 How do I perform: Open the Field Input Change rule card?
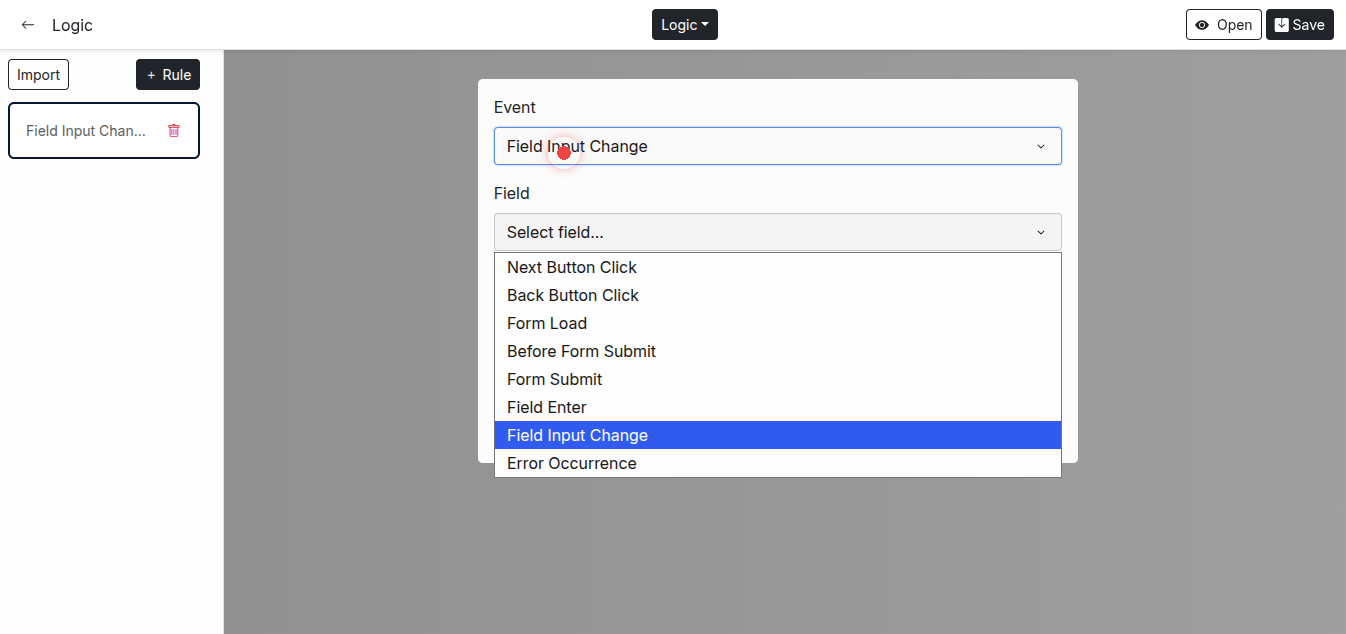pos(86,131)
